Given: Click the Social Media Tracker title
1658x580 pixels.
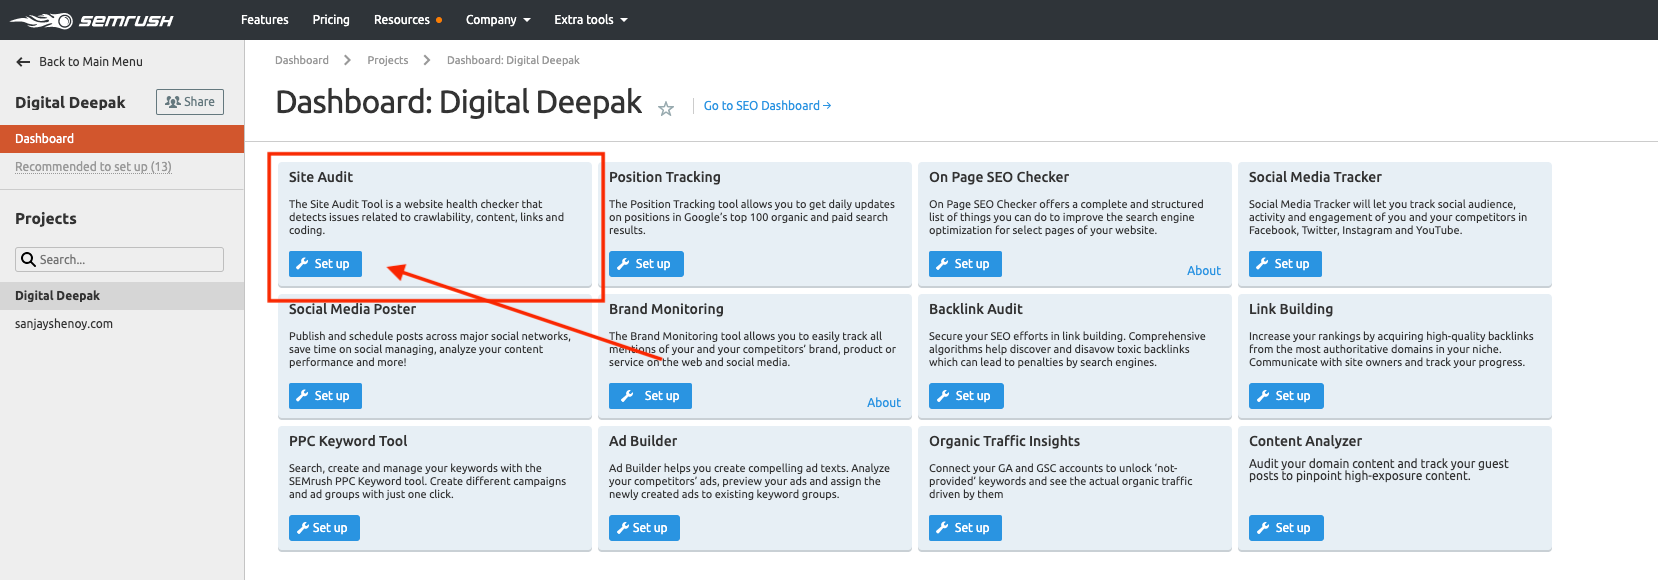Looking at the screenshot, I should tap(1315, 177).
